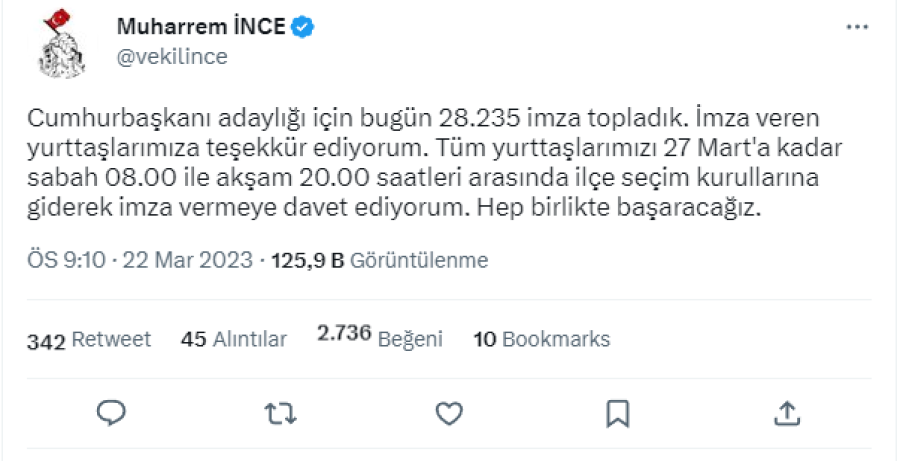Image resolution: width=900 pixels, height=461 pixels.
Task: Click the reply speech bubble icon
Action: pos(112,412)
